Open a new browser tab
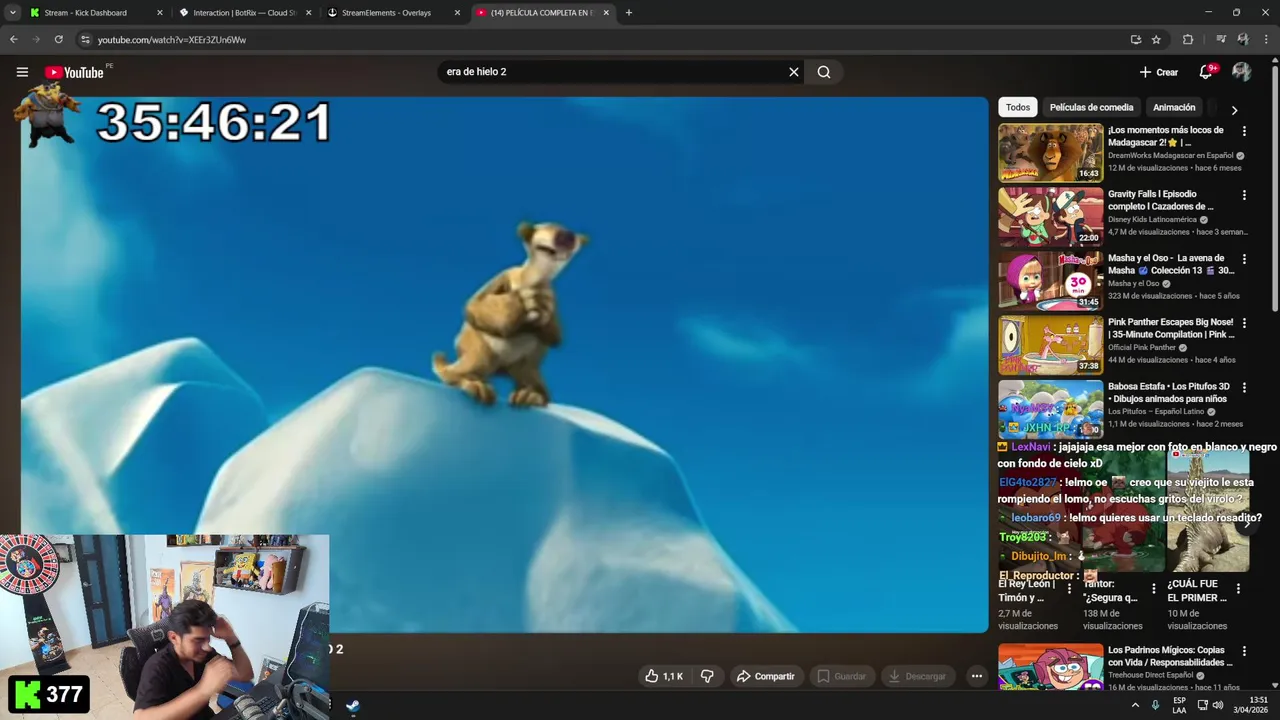Viewport: 1280px width, 720px height. coord(628,13)
